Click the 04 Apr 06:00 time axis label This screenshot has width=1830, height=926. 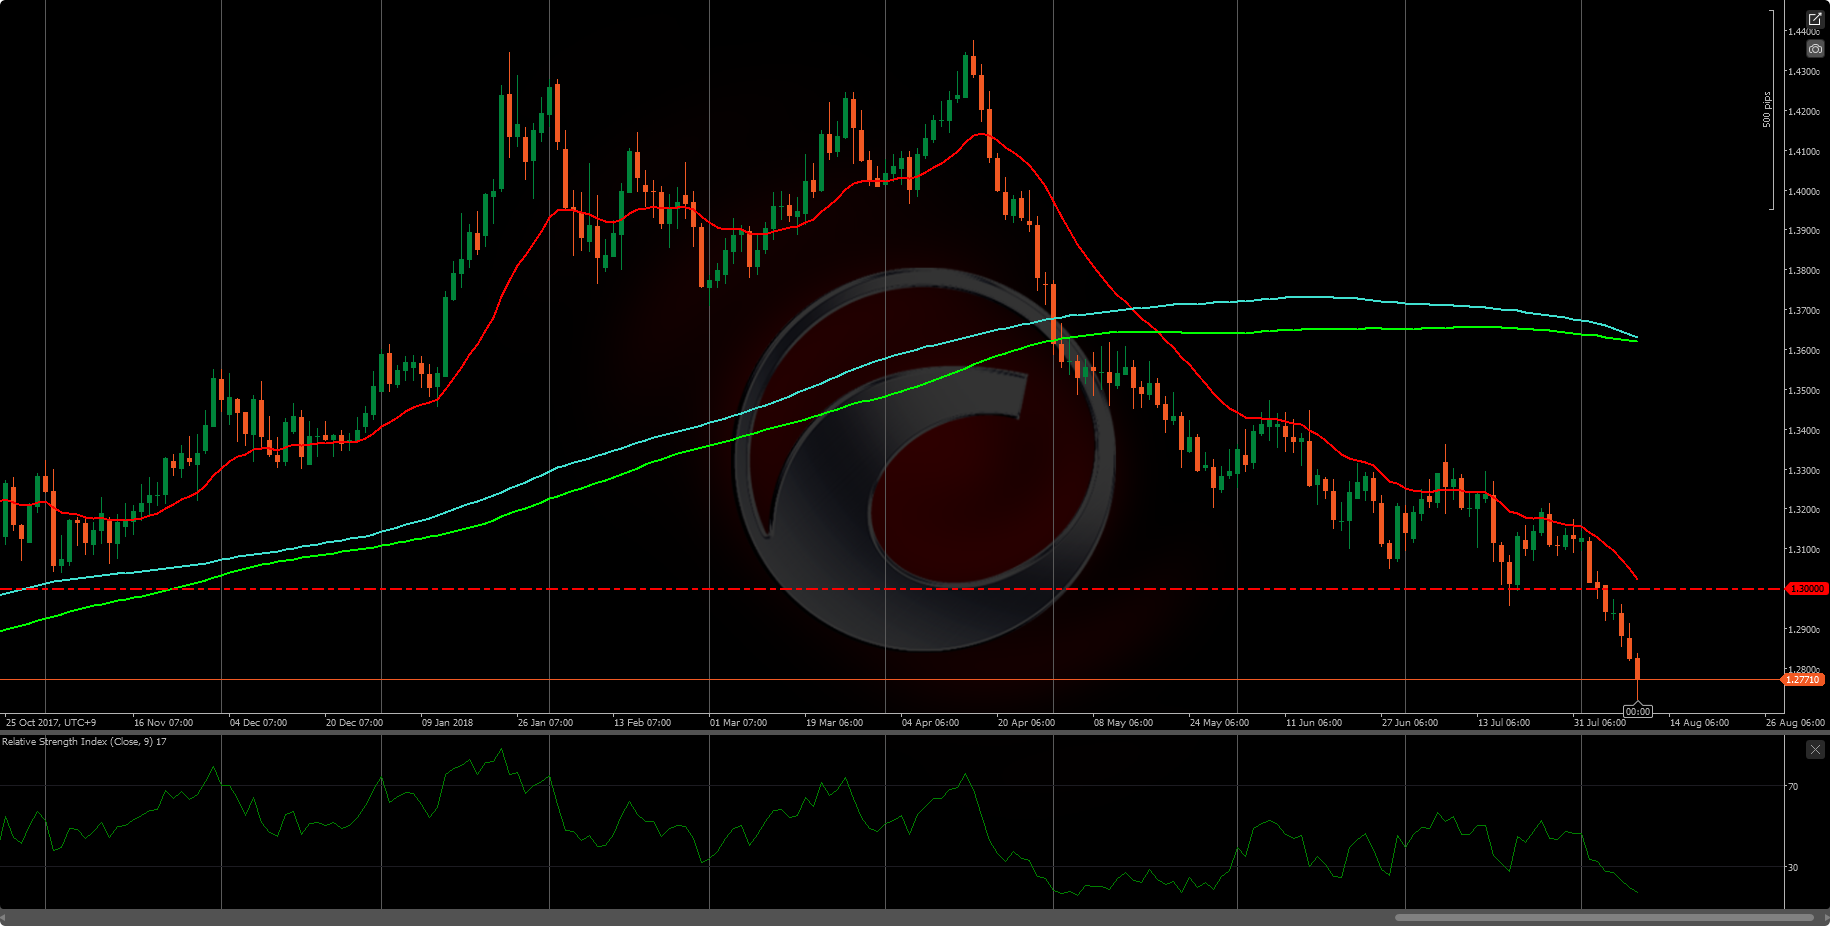point(930,722)
